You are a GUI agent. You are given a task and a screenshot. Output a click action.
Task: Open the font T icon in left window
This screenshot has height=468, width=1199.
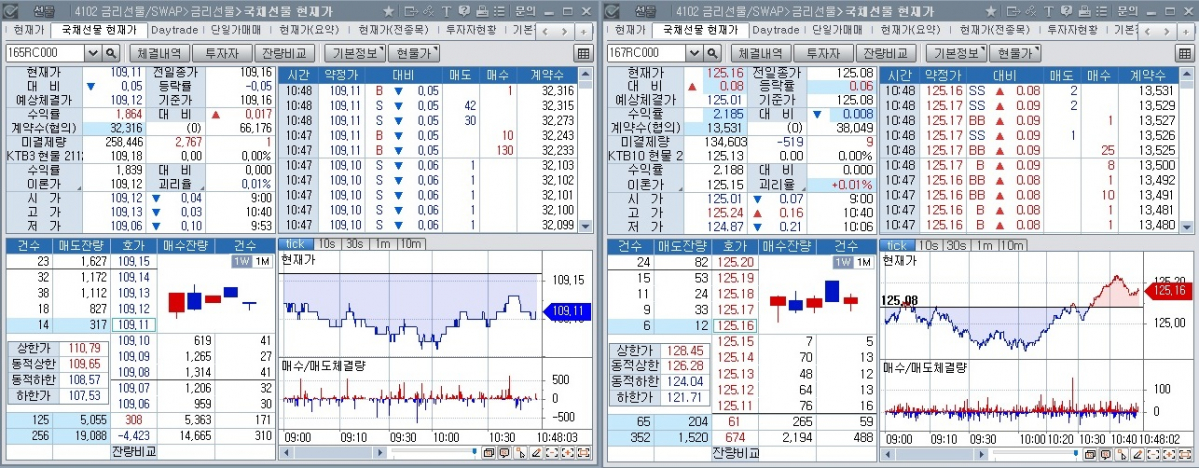pos(447,11)
